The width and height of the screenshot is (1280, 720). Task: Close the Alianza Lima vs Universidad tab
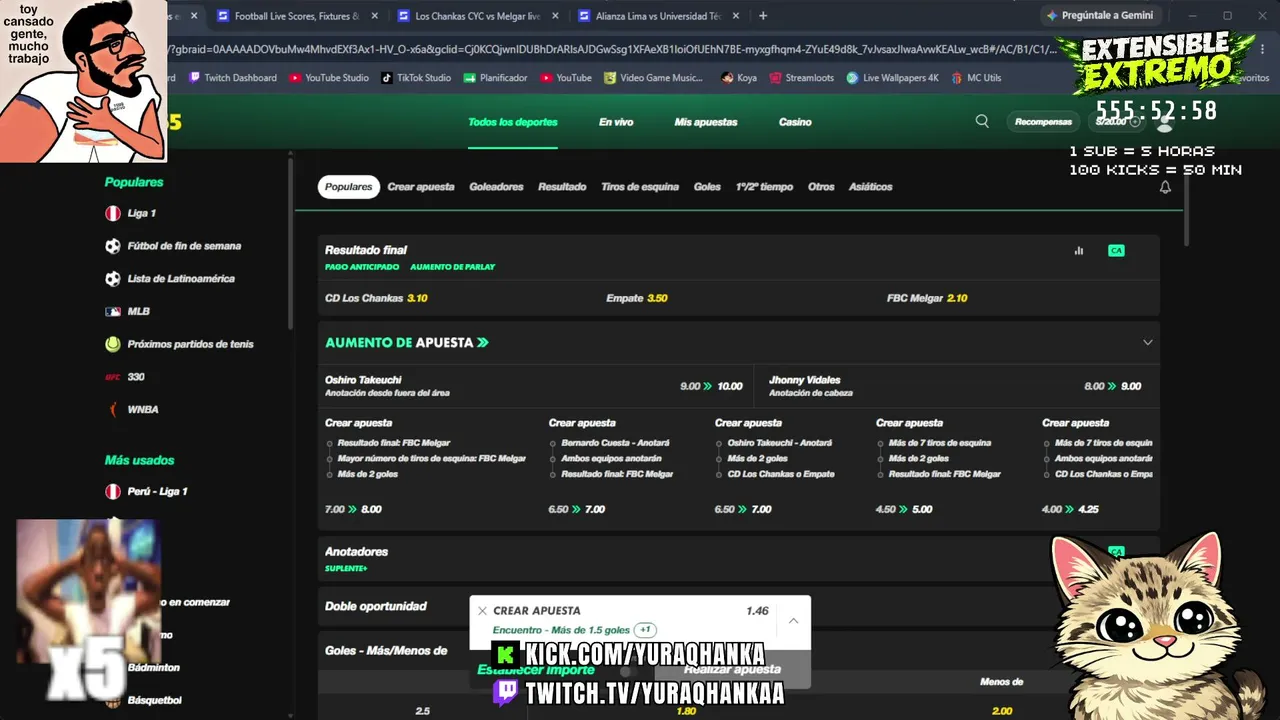click(737, 16)
